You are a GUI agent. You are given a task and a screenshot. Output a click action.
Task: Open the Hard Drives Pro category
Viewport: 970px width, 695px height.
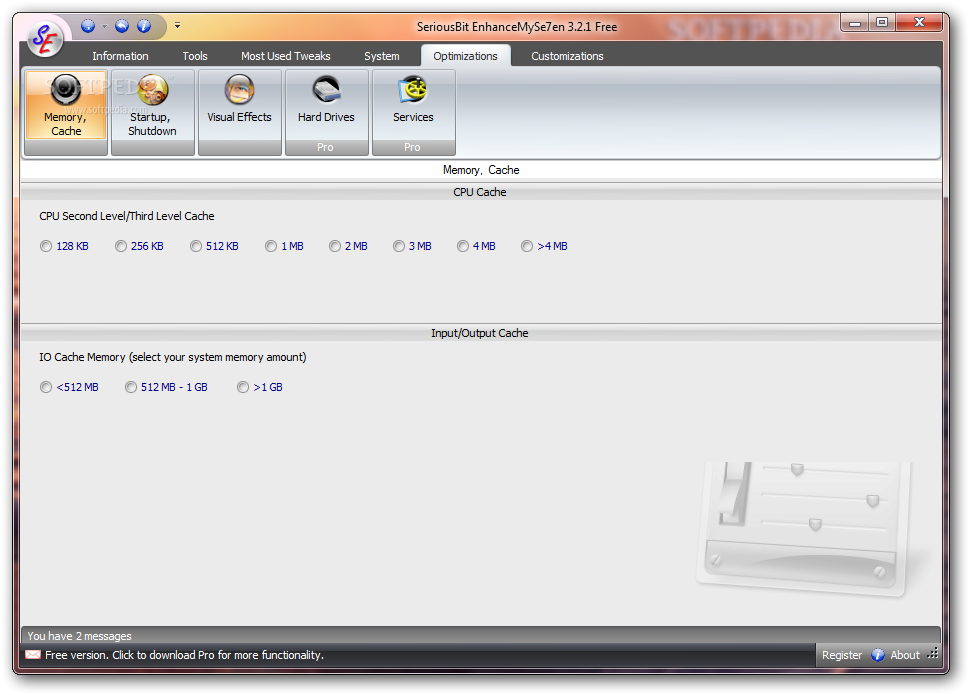click(x=327, y=112)
